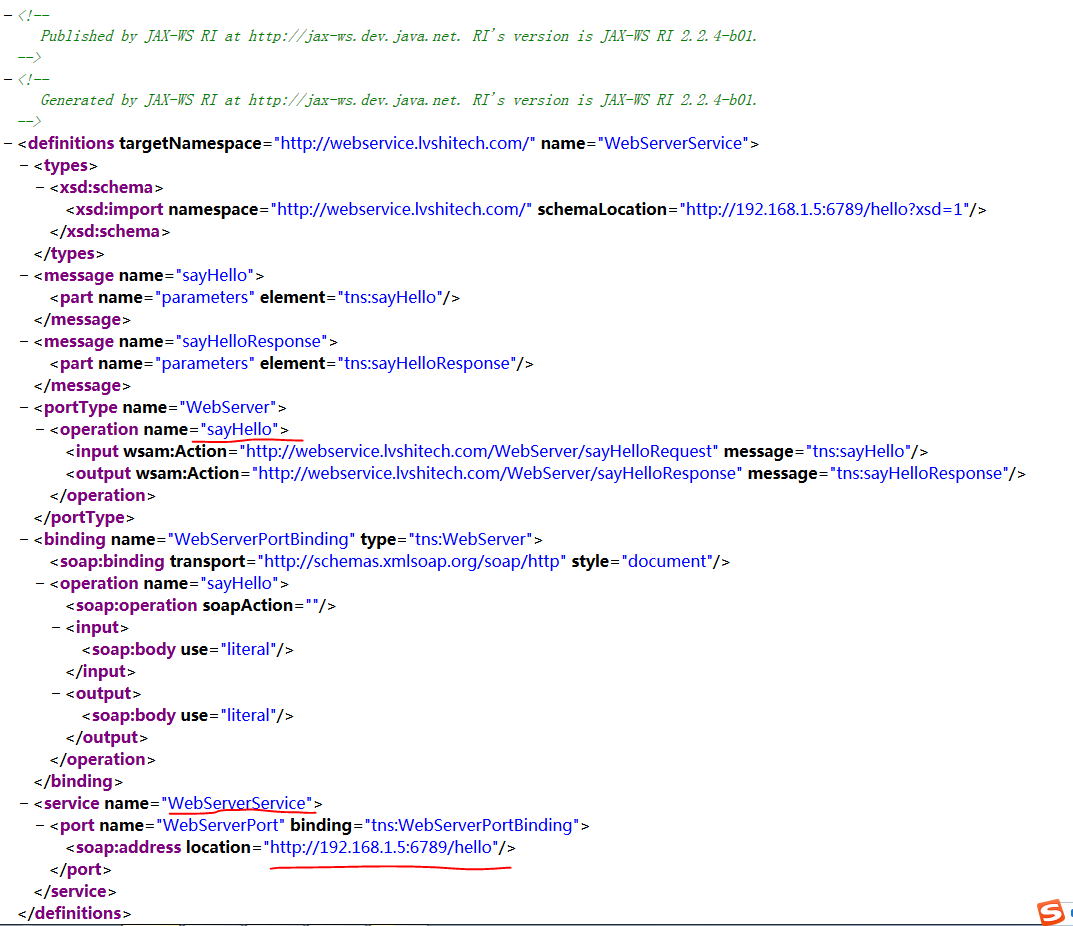Collapse the WebServerPortBinding binding node
The image size is (1073, 926).
click(24, 540)
